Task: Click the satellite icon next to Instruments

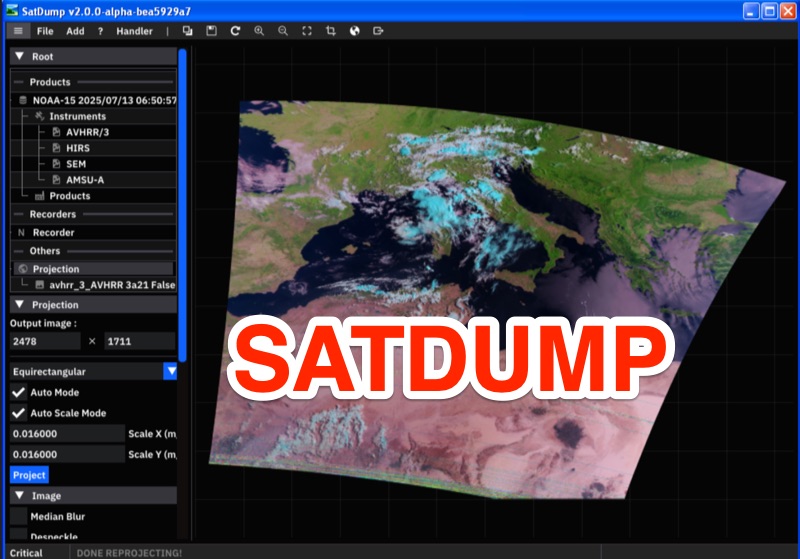Action: (x=40, y=116)
